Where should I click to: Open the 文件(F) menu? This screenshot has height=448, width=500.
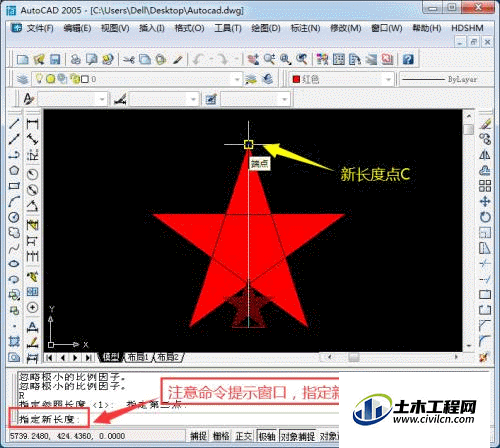(40, 28)
